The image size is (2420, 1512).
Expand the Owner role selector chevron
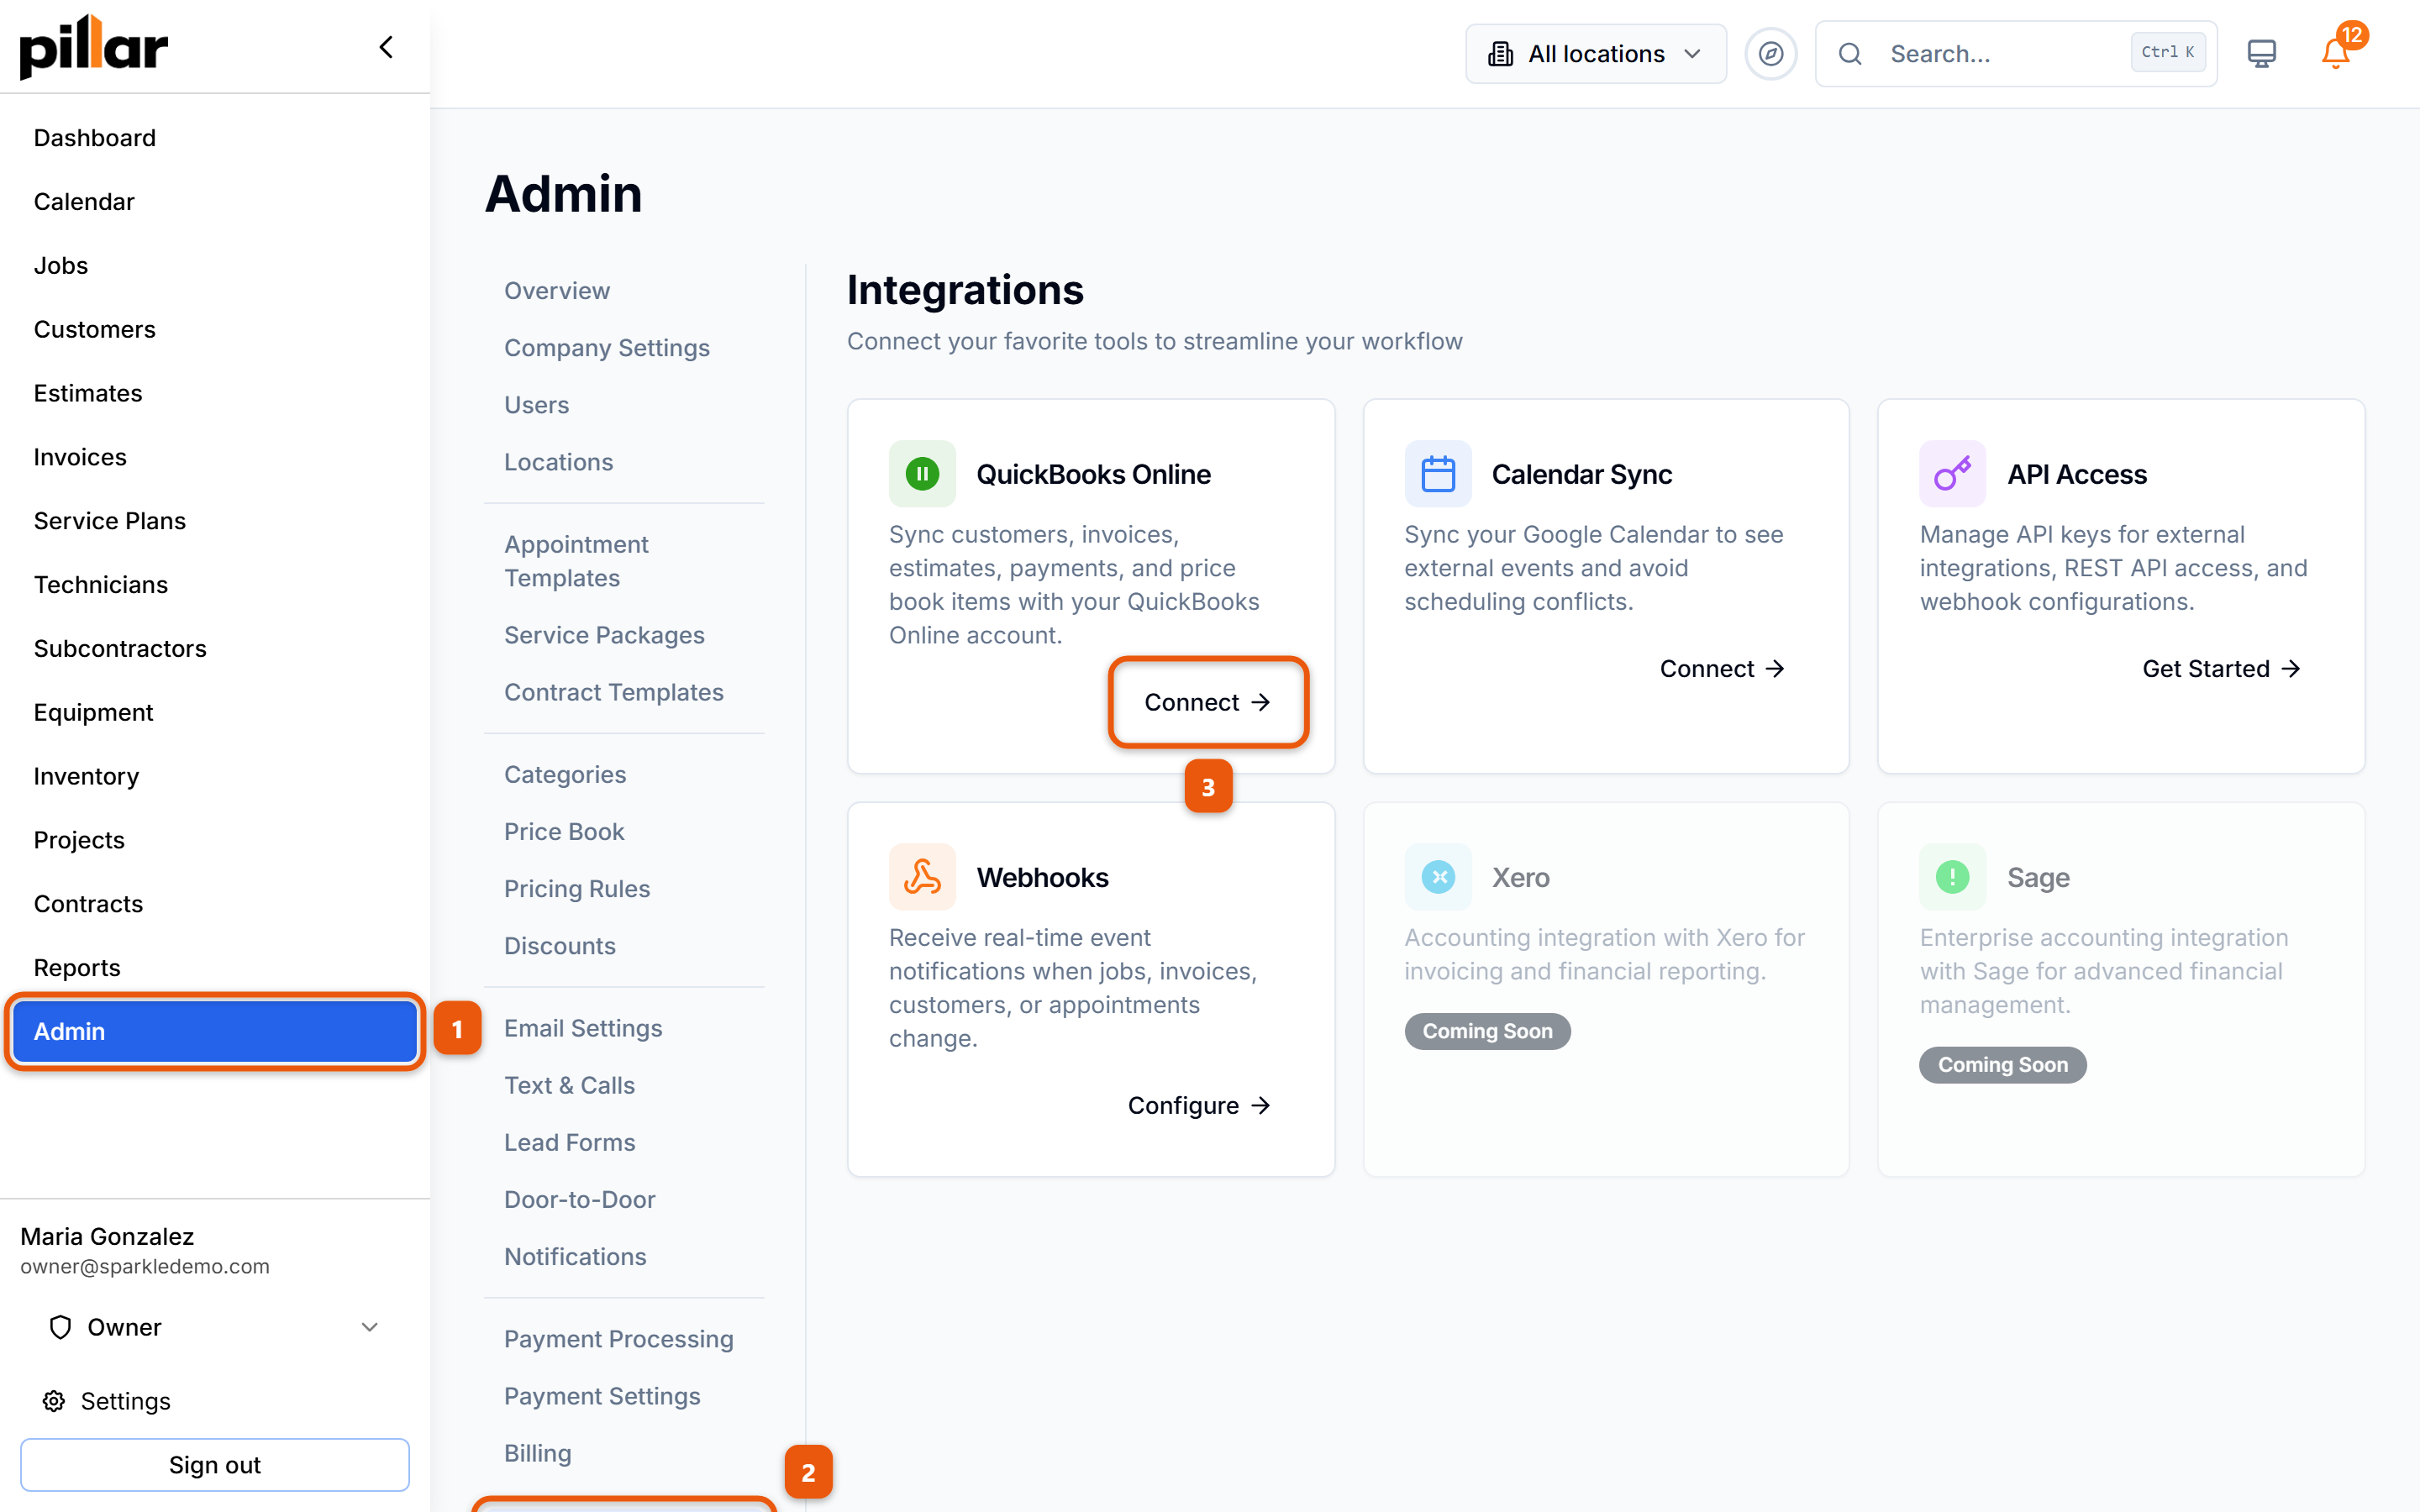pos(370,1327)
